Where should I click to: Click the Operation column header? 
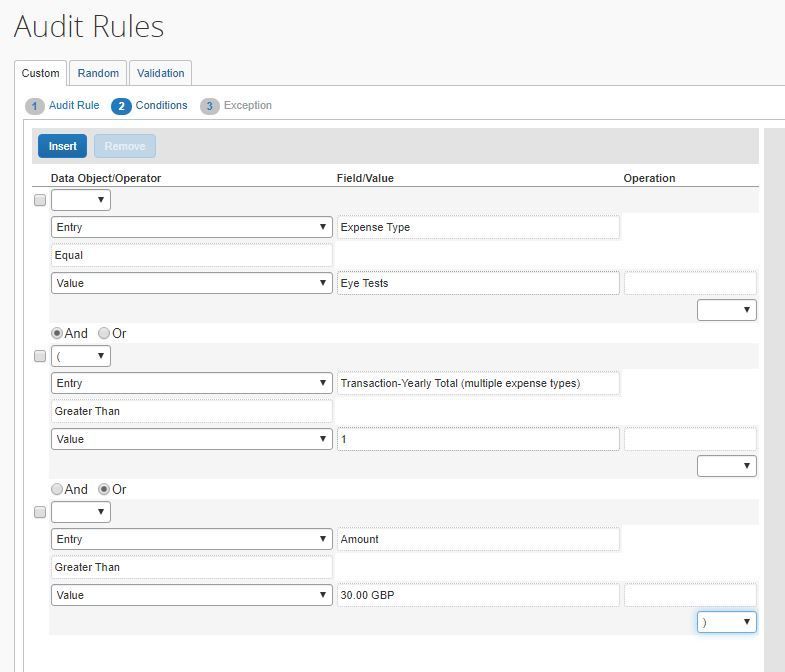(x=649, y=178)
